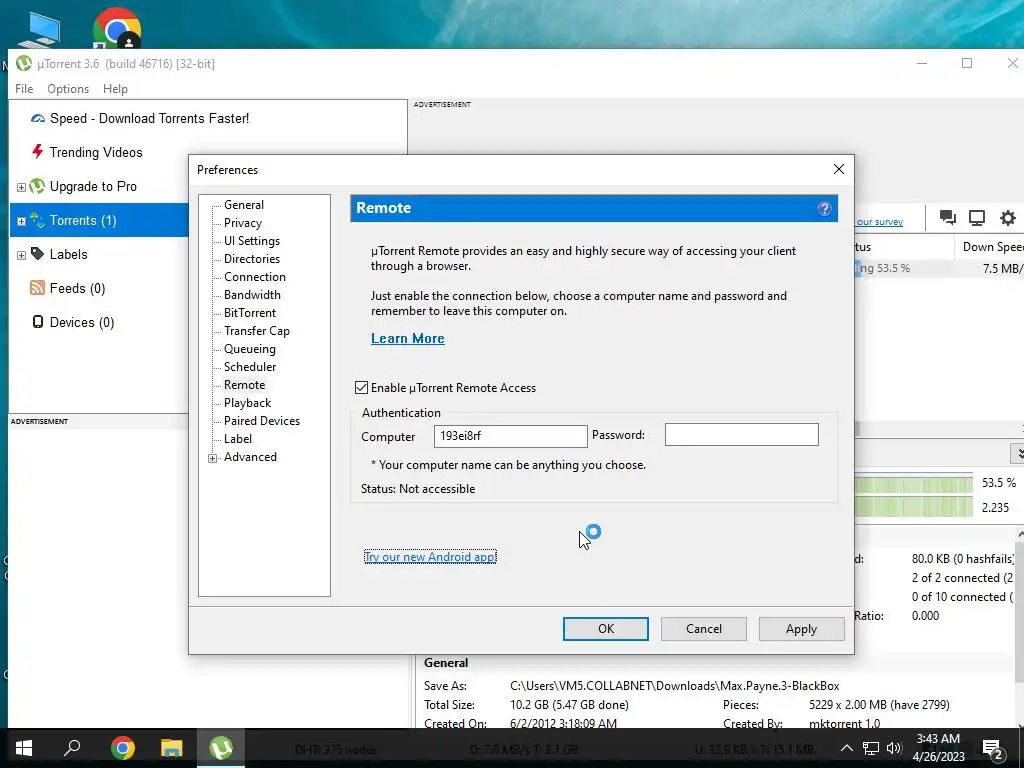Open Try our new Android app link
Image resolution: width=1024 pixels, height=768 pixels.
pos(430,557)
